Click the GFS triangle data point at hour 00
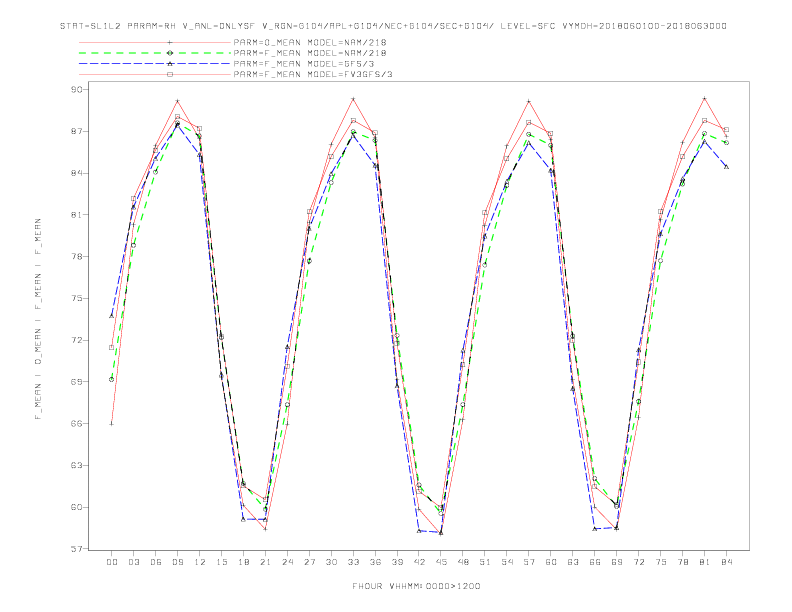792x612 pixels. coord(112,316)
